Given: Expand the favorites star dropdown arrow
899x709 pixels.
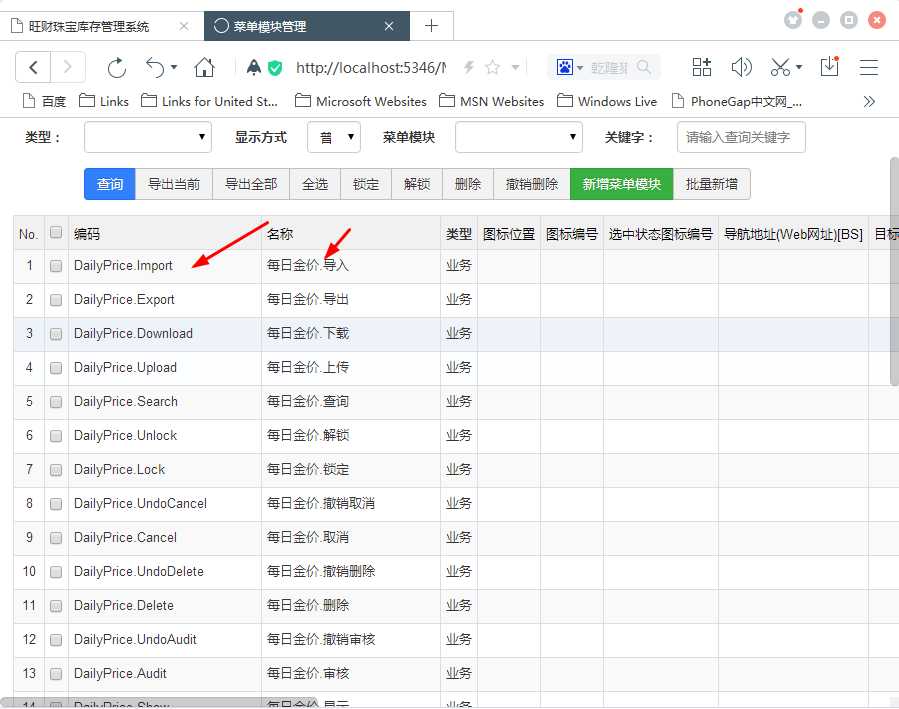Looking at the screenshot, I should [x=515, y=68].
